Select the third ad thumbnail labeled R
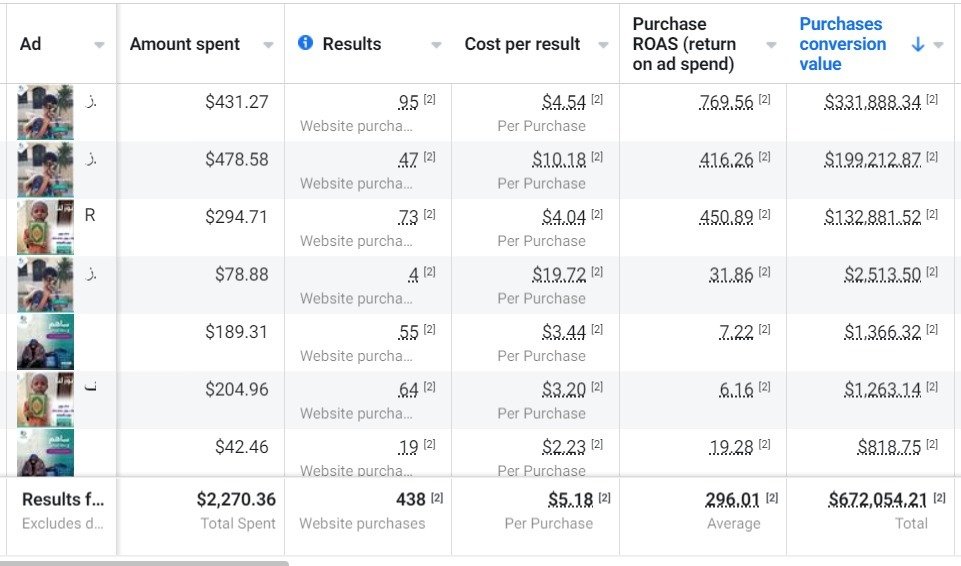Screen dimensions: 961x566 click(45, 227)
